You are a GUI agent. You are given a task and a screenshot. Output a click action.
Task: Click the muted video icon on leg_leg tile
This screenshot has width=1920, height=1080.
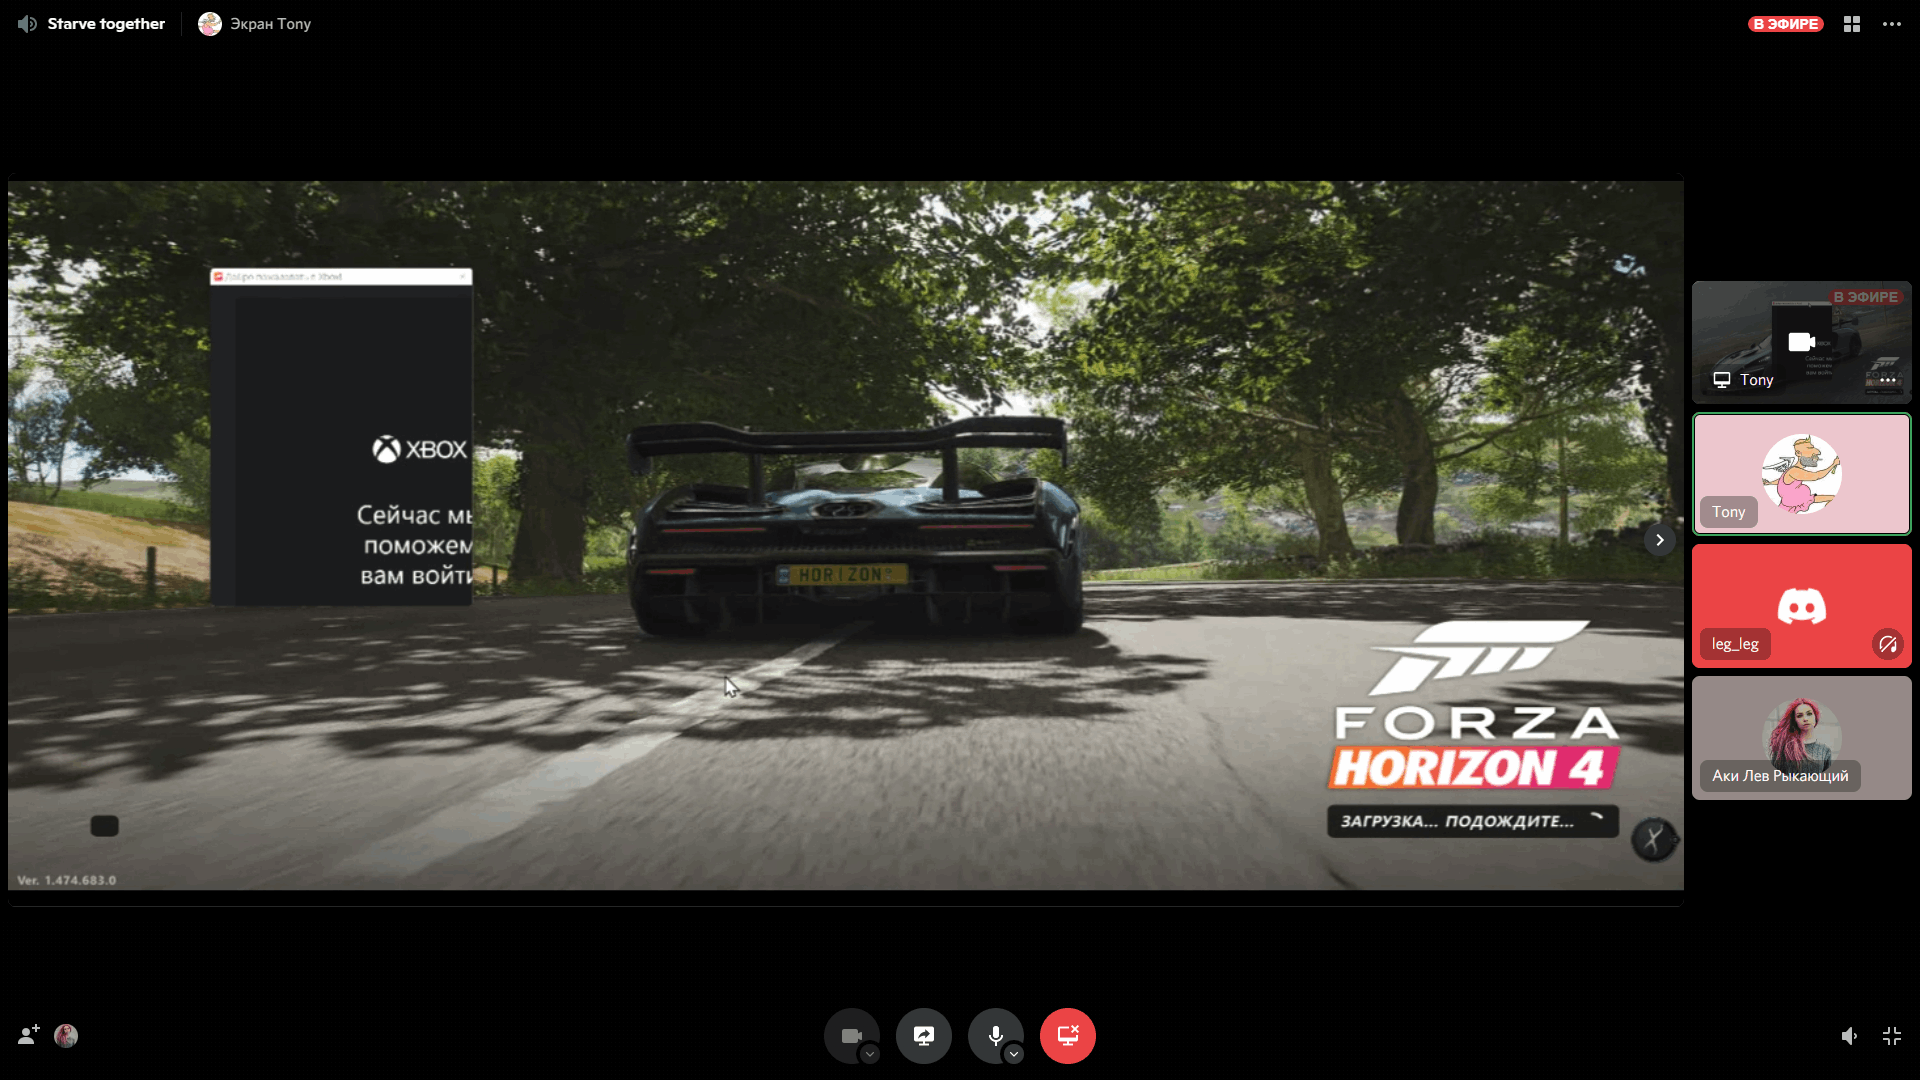pyautogui.click(x=1887, y=644)
